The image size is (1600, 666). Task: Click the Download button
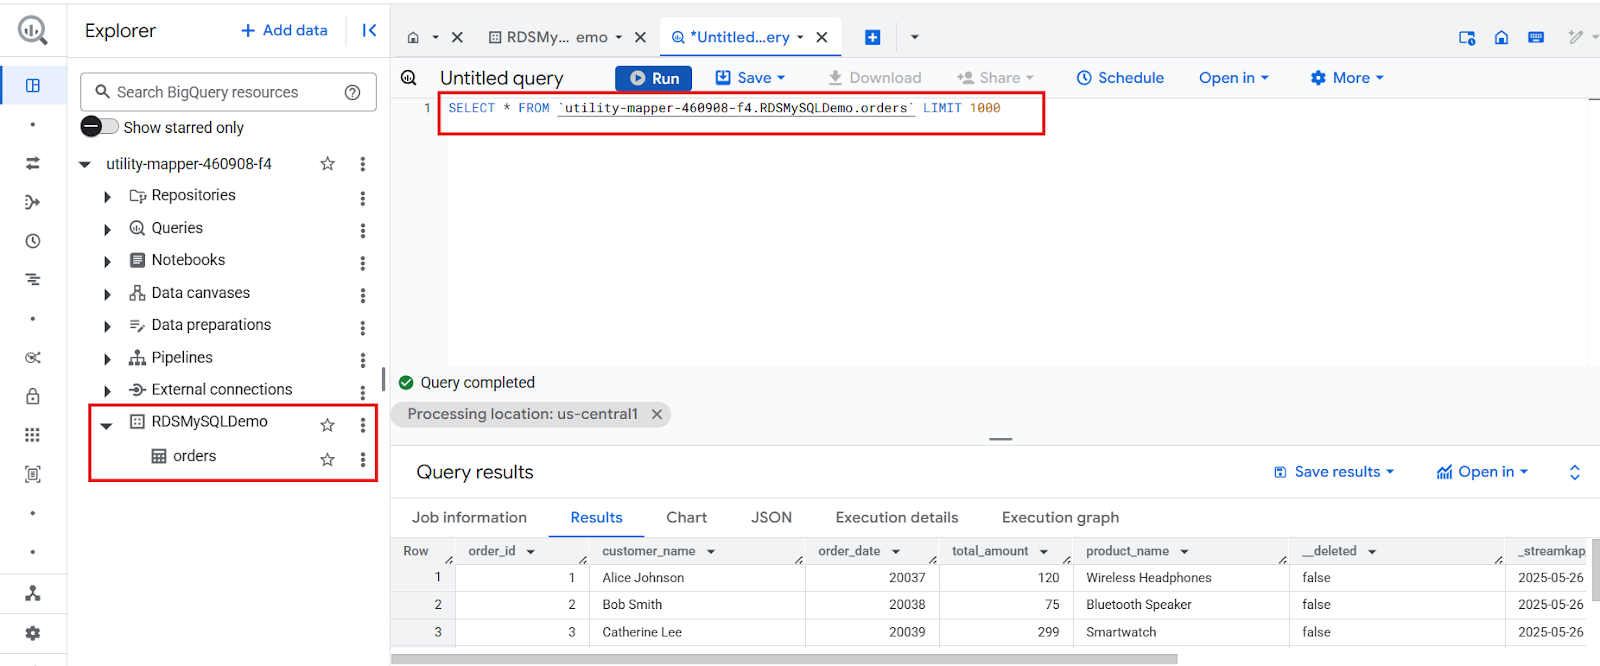[x=875, y=78]
